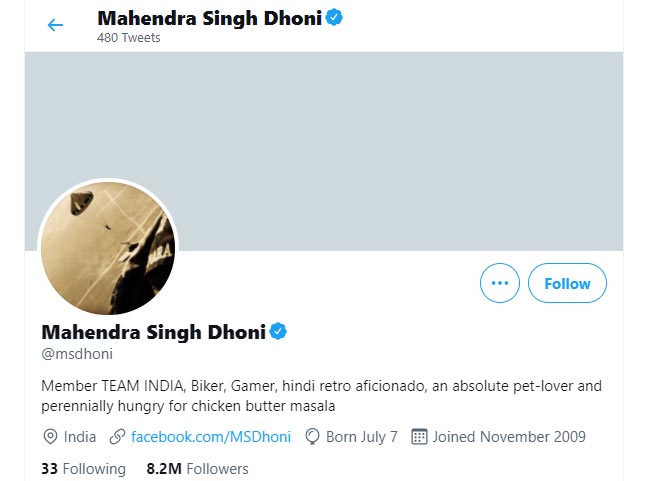Image resolution: width=648 pixels, height=481 pixels.
Task: Click the @msdhoni handle text
Action: 77,354
